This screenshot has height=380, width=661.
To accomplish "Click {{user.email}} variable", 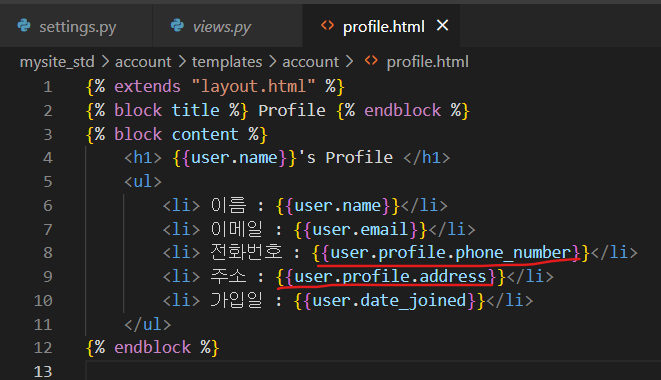I will click(x=360, y=230).
